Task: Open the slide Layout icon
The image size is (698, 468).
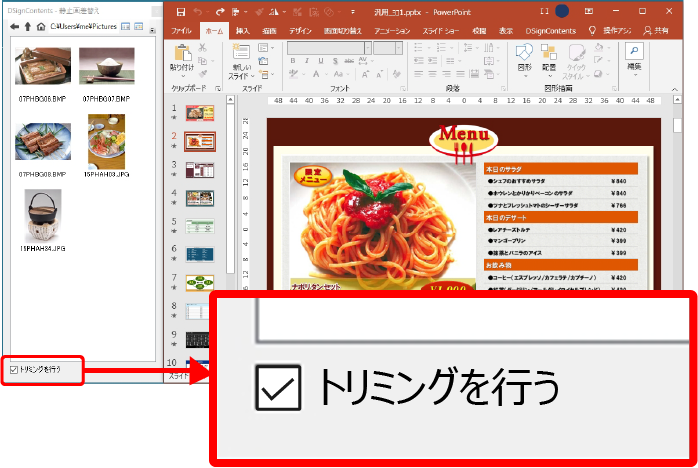Action: 263,48
